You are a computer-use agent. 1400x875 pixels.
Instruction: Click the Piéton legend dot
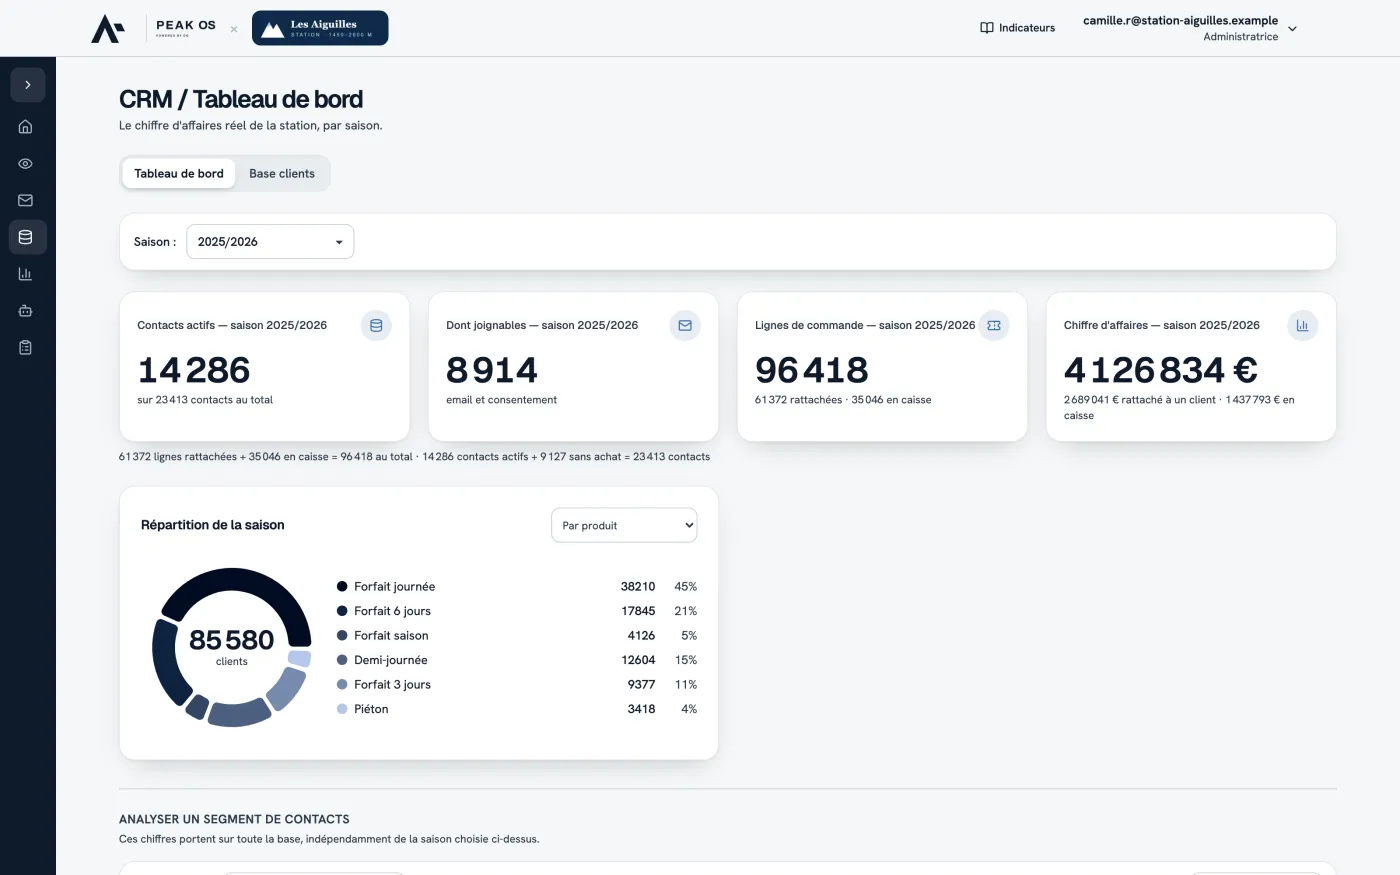coord(342,709)
